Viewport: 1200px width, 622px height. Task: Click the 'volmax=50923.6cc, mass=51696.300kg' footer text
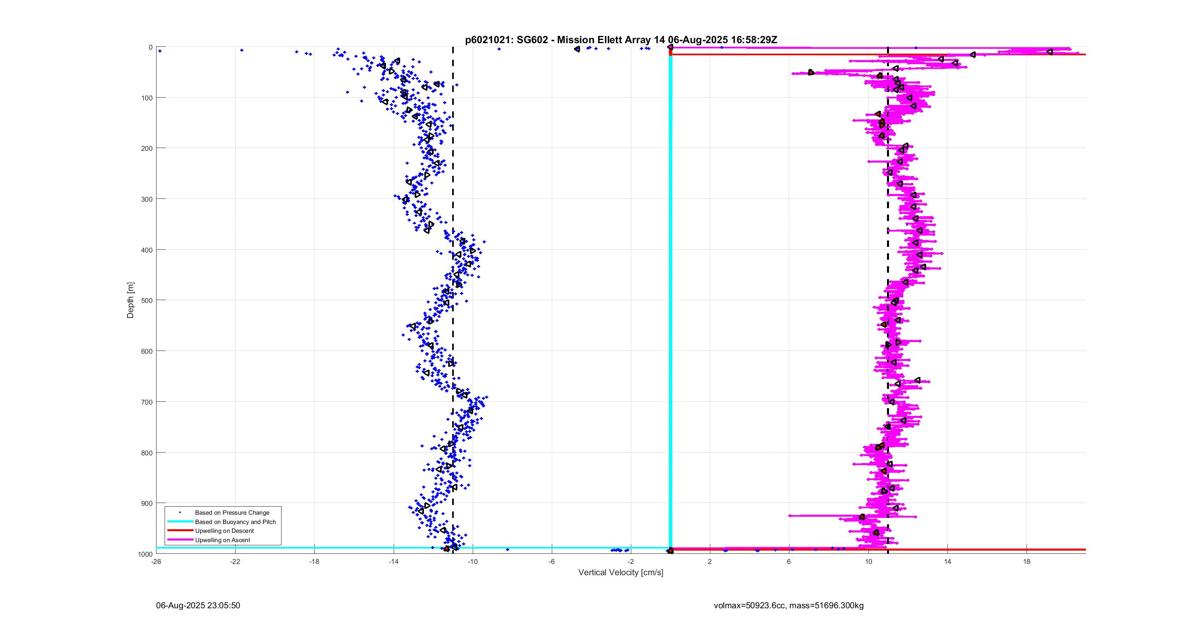pos(789,605)
